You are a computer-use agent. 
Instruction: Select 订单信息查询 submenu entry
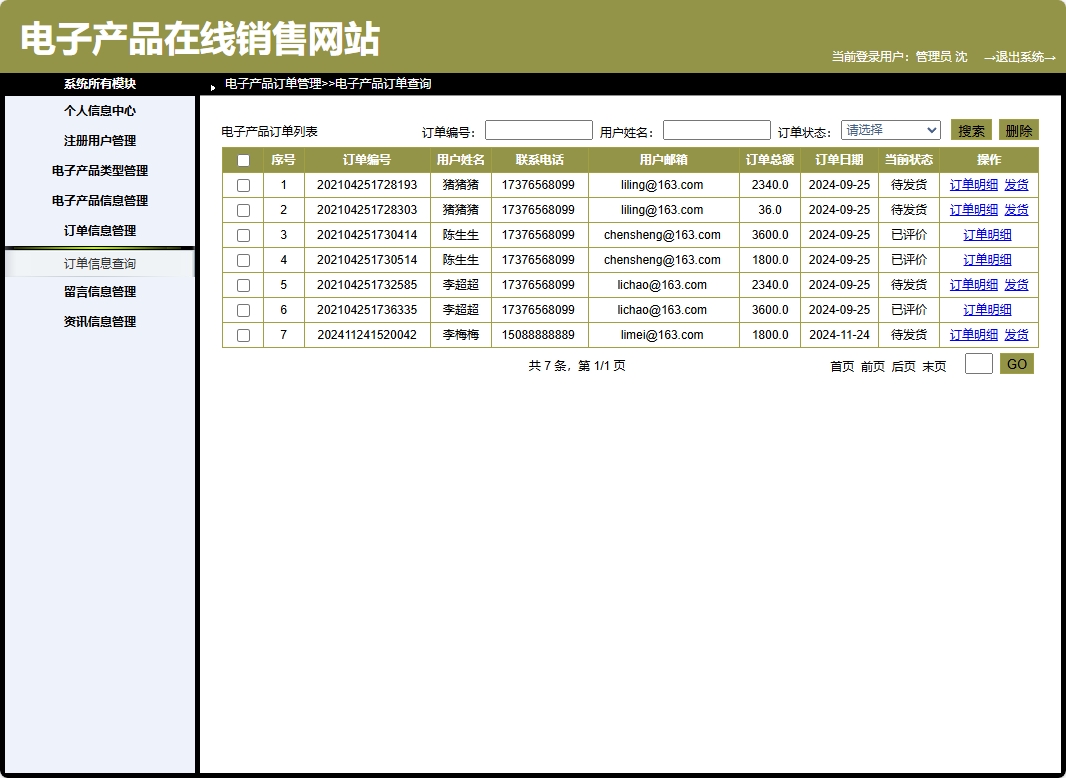[100, 263]
